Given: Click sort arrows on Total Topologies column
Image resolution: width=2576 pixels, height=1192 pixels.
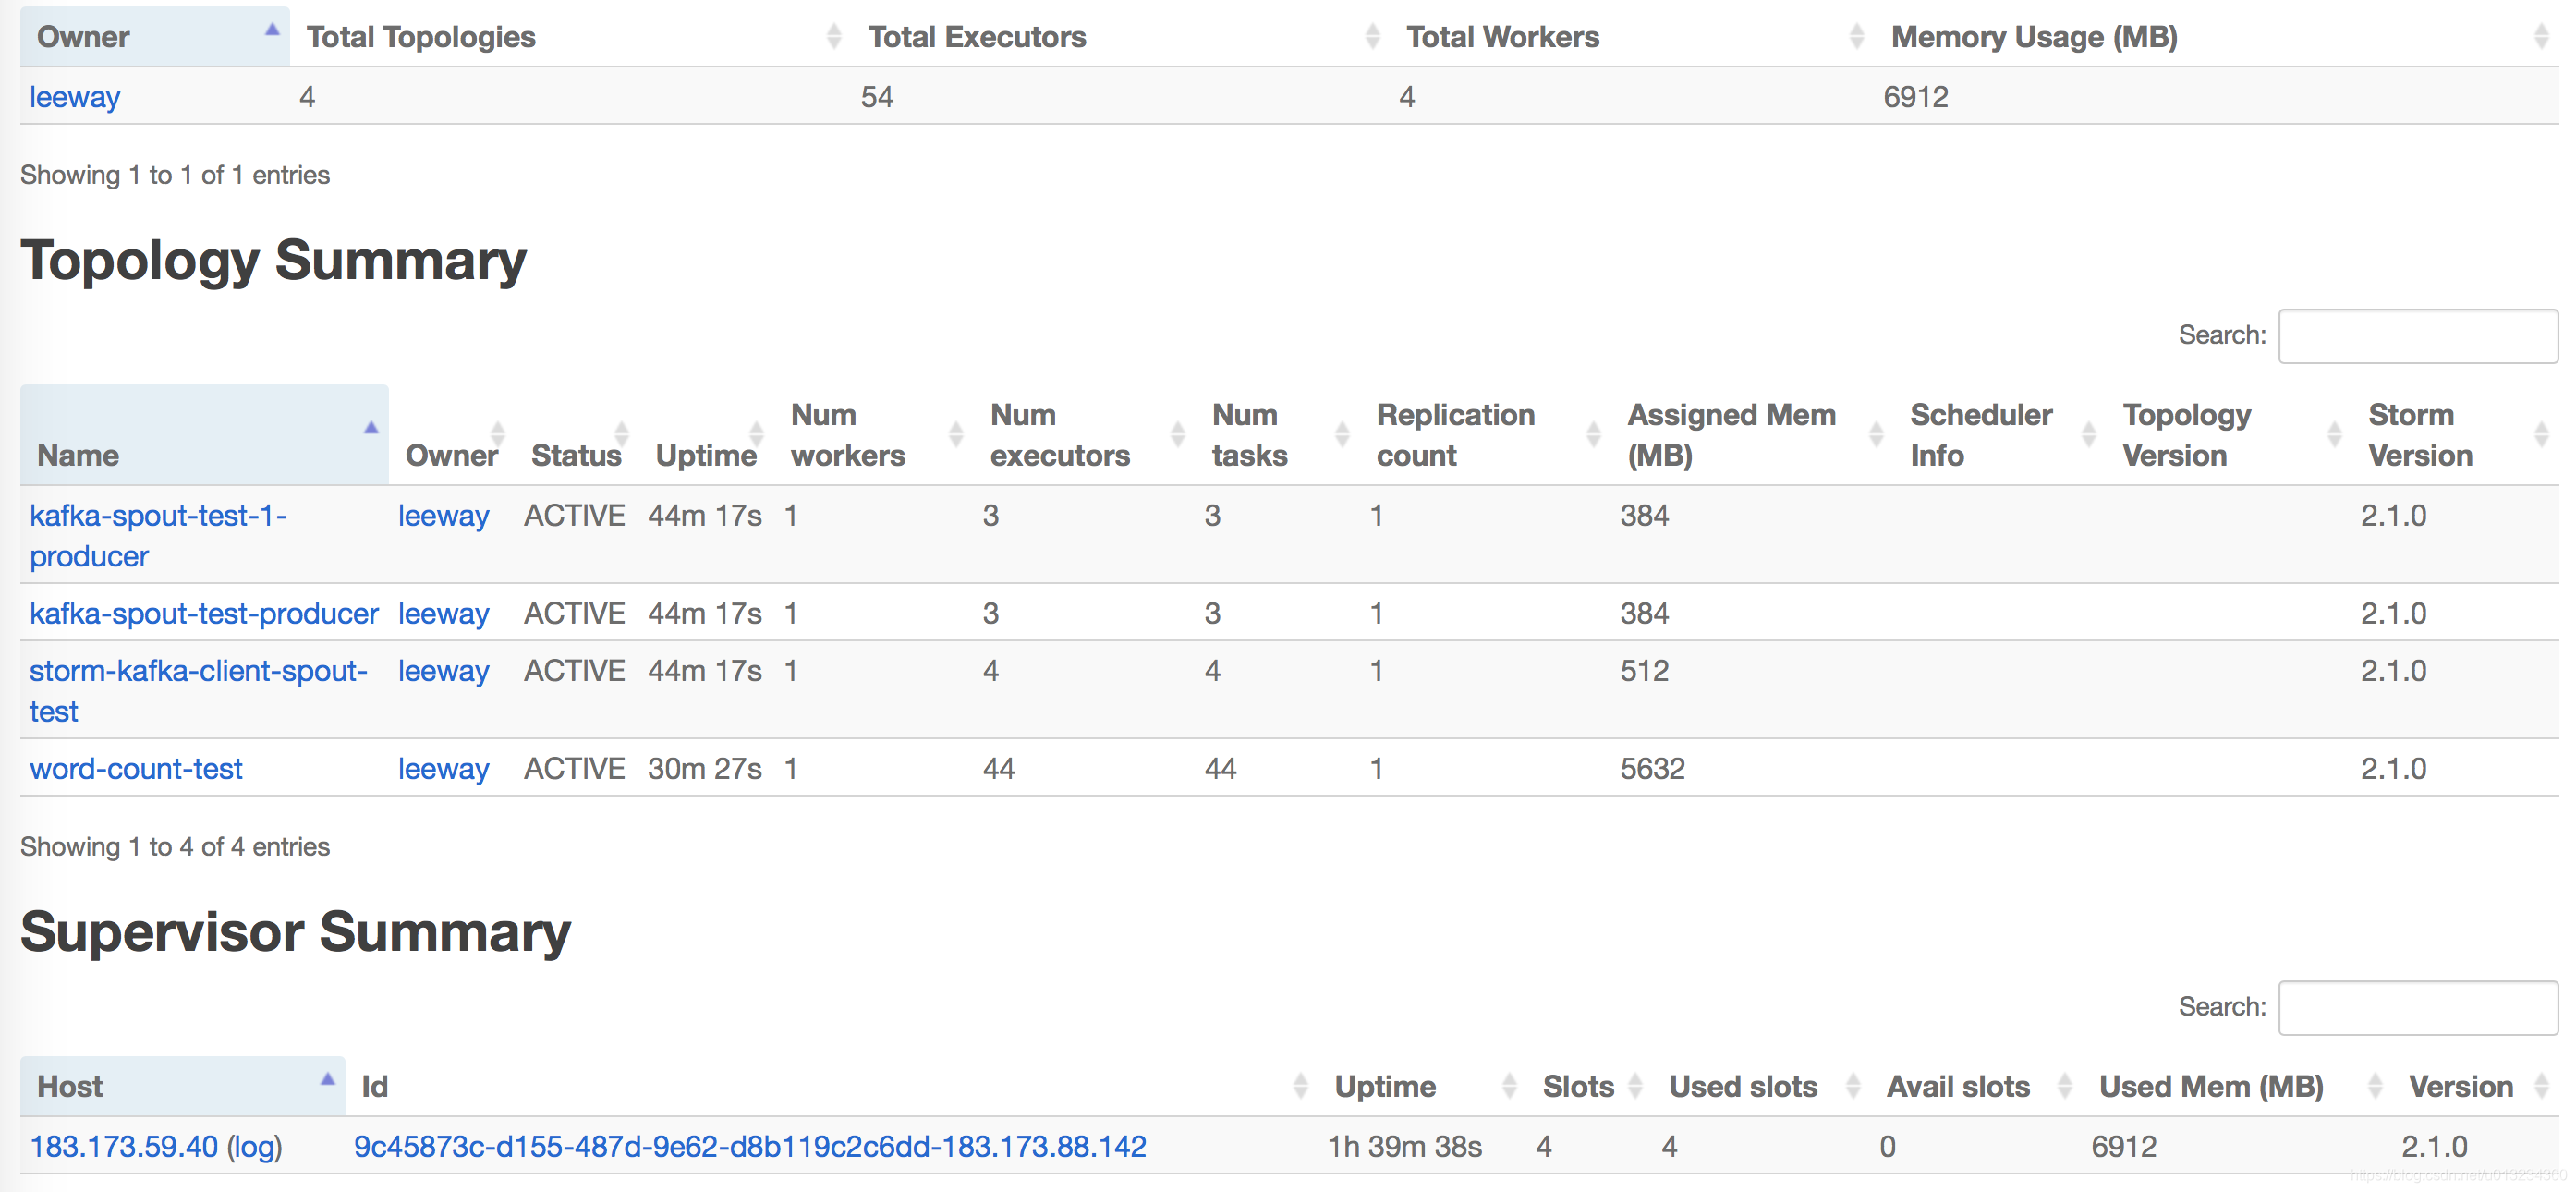Looking at the screenshot, I should (833, 37).
